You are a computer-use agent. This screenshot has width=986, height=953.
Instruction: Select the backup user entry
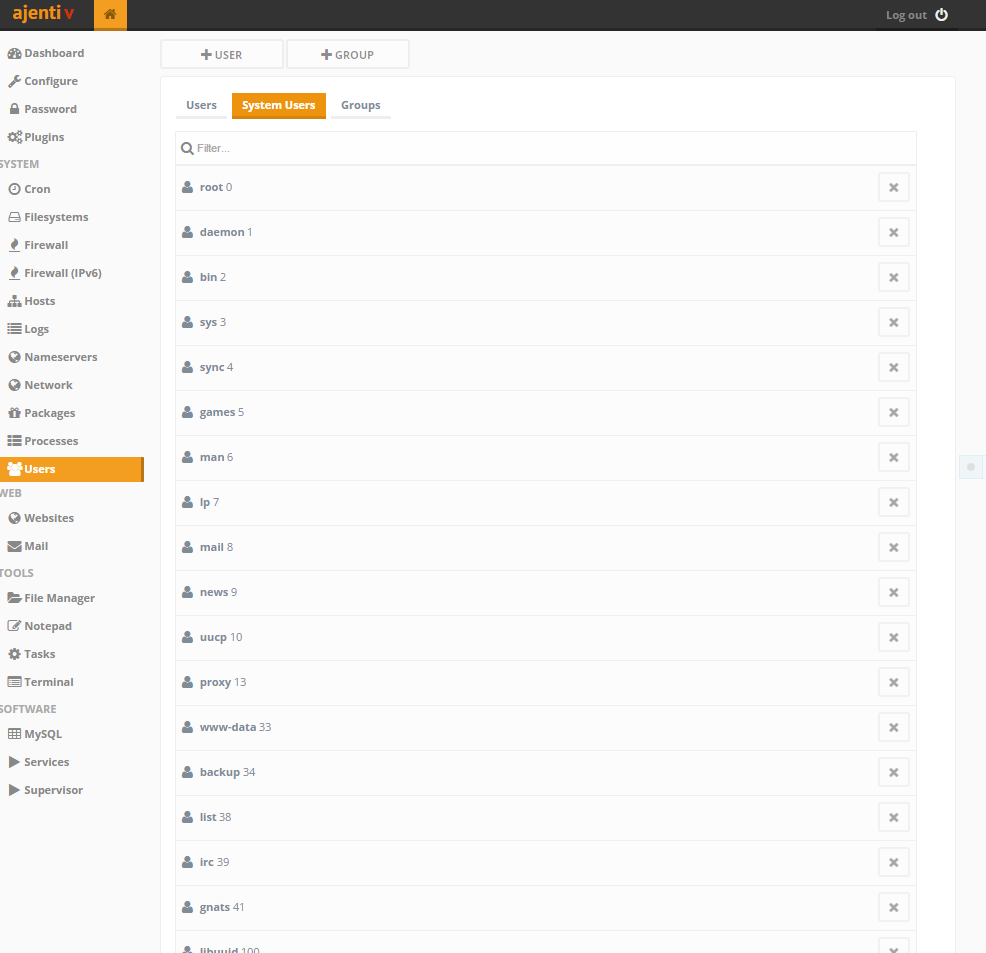220,772
